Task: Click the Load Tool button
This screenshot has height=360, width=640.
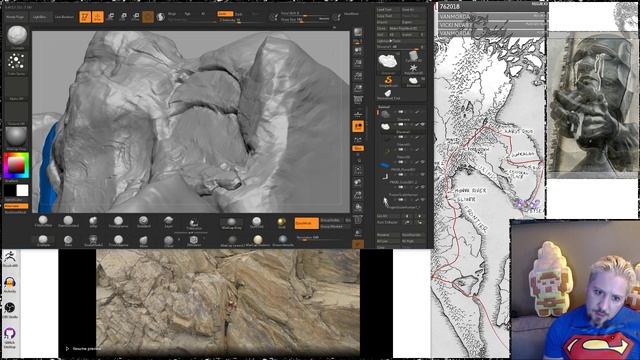Action: click(388, 9)
